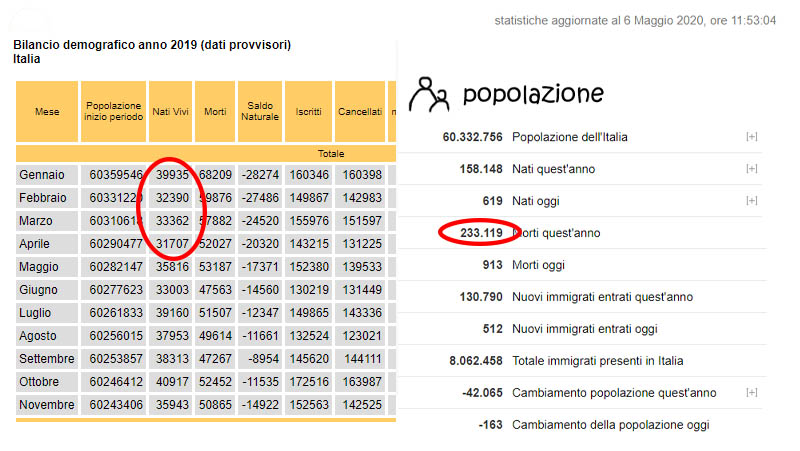
Task: Expand Cambiamento popolazione quest'anno details
Action: (751, 393)
